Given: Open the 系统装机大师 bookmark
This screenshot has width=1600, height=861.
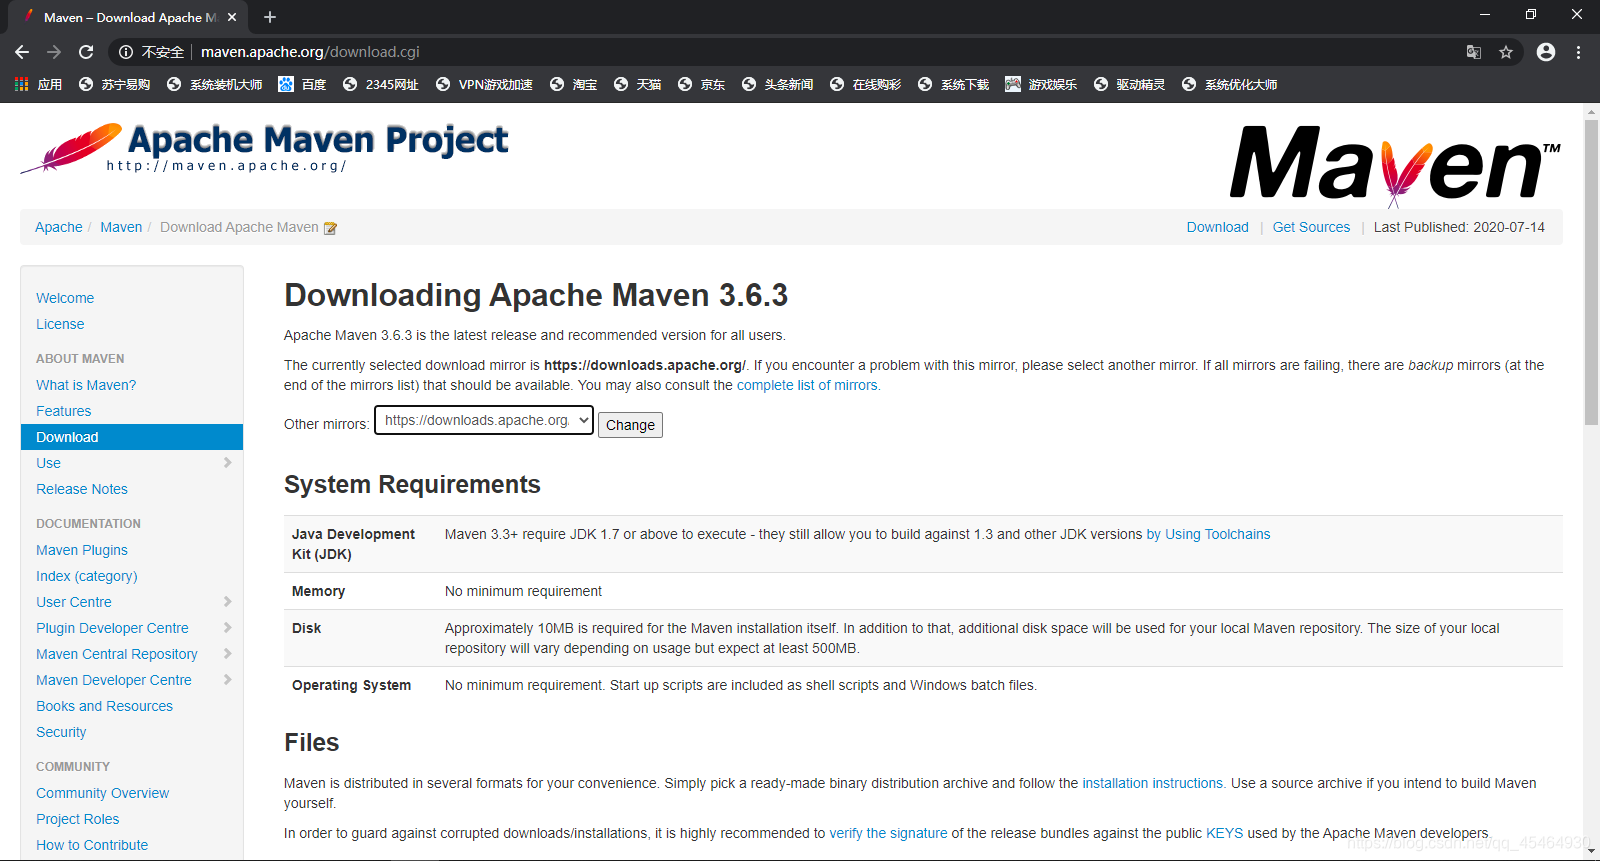Looking at the screenshot, I should tap(214, 85).
